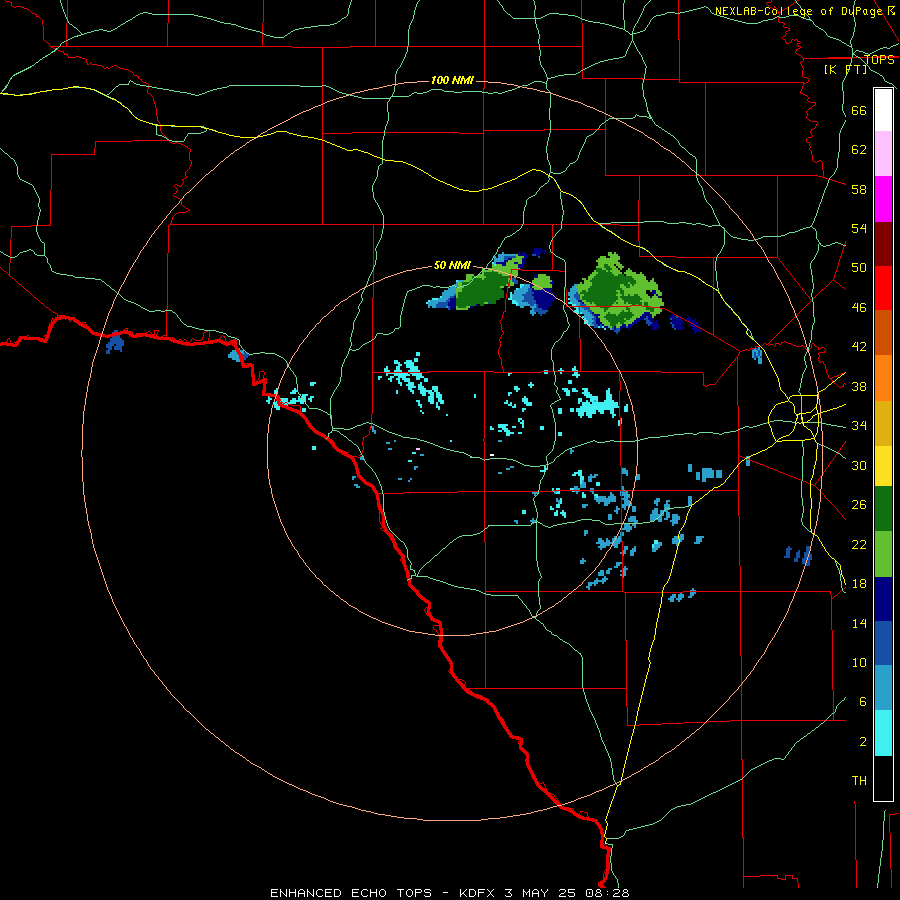Click the TH label beside the legend
Viewport: 900px width, 900px height.
pyautogui.click(x=859, y=781)
